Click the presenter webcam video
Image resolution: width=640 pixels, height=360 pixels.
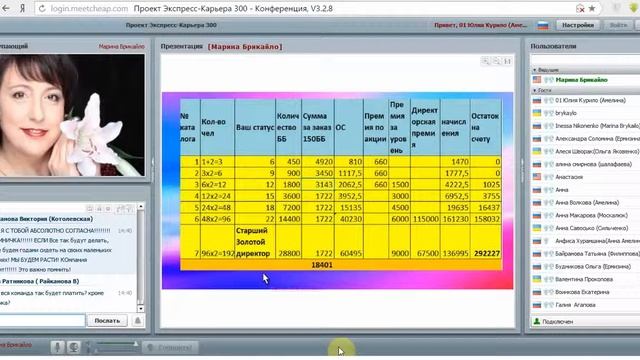point(72,115)
